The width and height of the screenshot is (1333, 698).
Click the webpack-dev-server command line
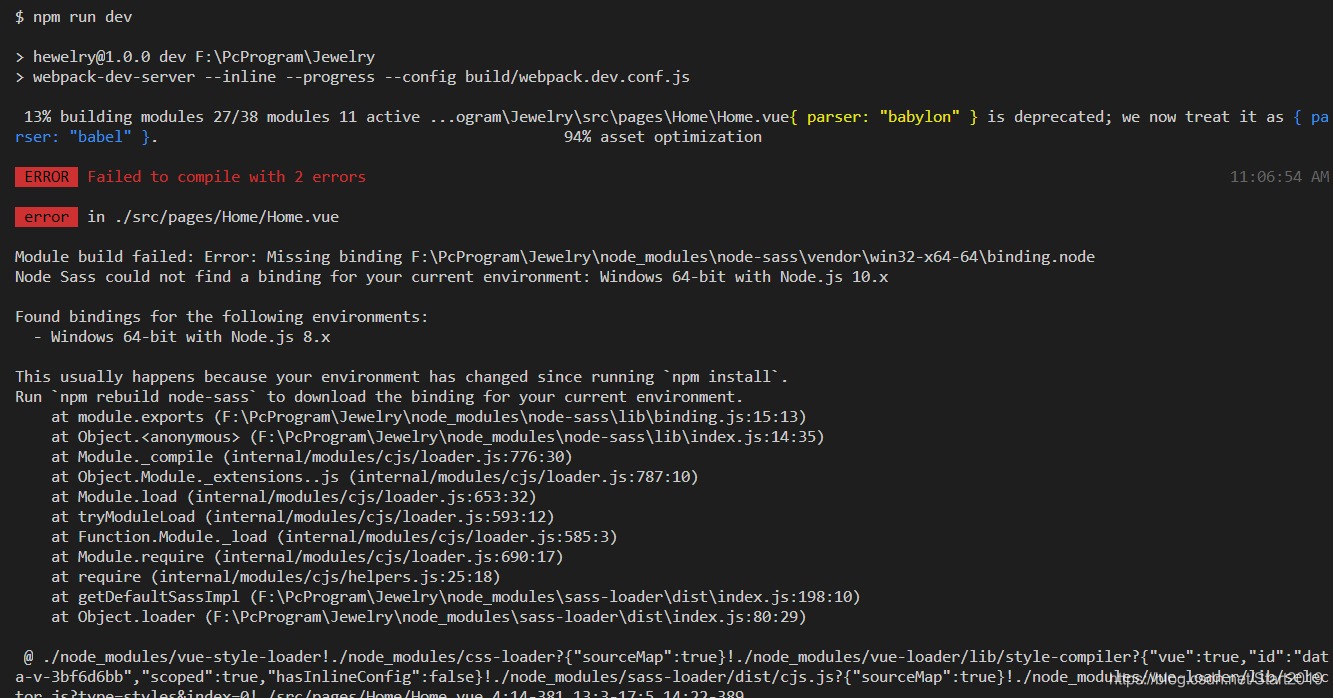point(352,77)
